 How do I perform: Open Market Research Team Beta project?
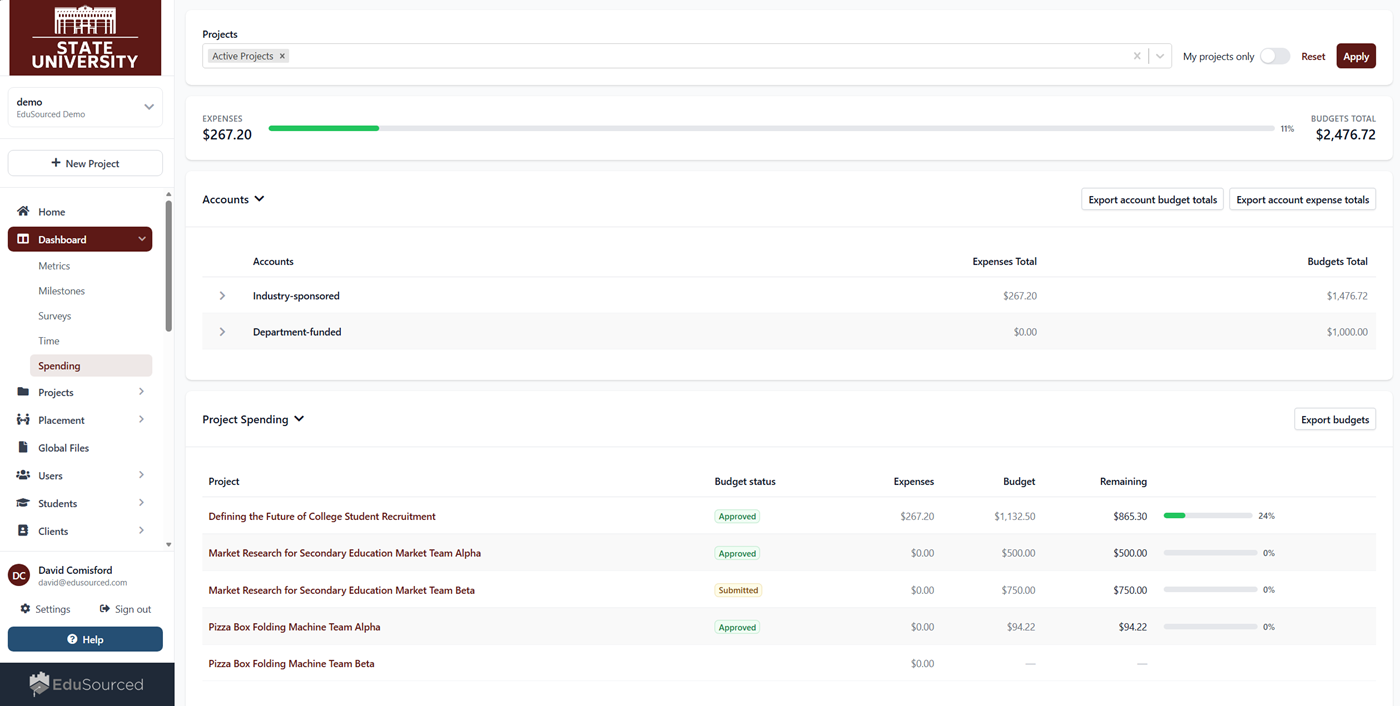(341, 590)
